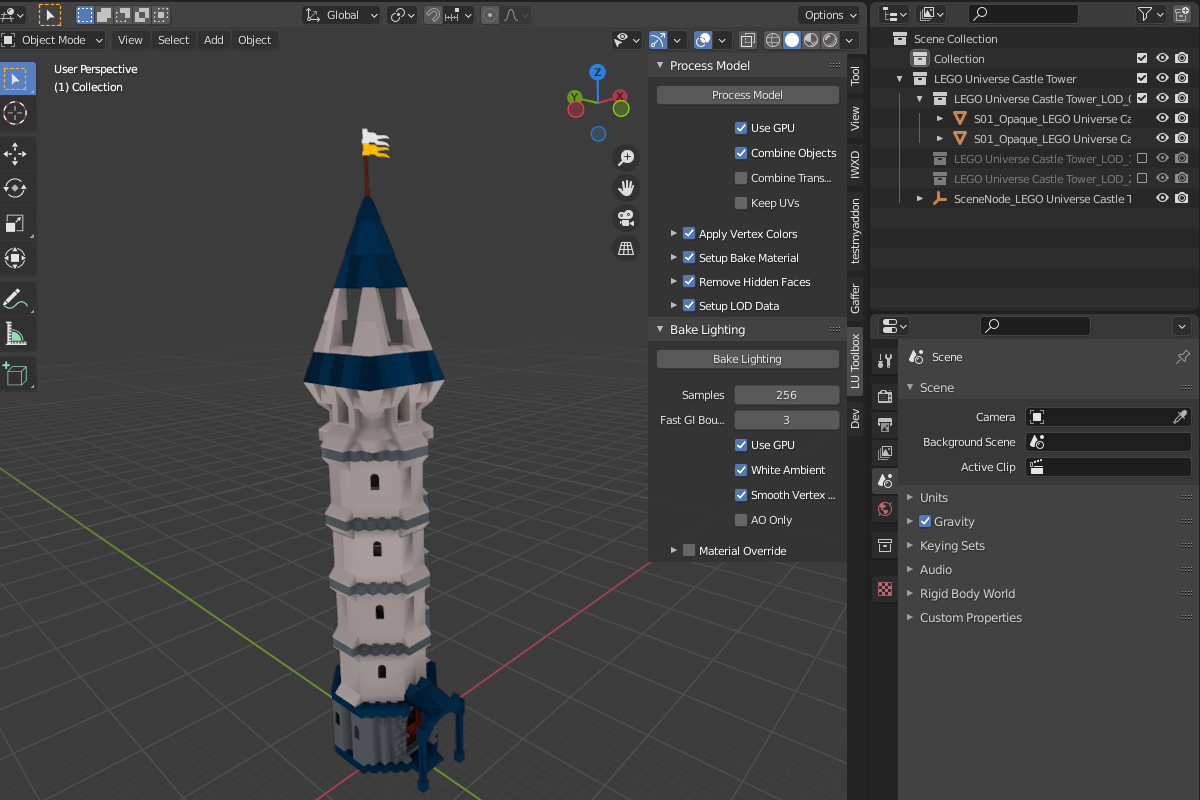Image resolution: width=1200 pixels, height=800 pixels.
Task: Expand the Rigid Body World panel
Action: coord(910,593)
